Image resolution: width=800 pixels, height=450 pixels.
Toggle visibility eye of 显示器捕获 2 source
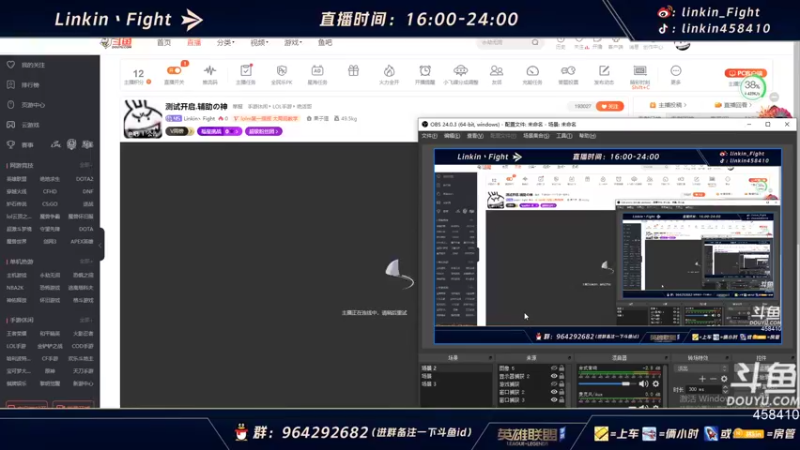pos(554,376)
